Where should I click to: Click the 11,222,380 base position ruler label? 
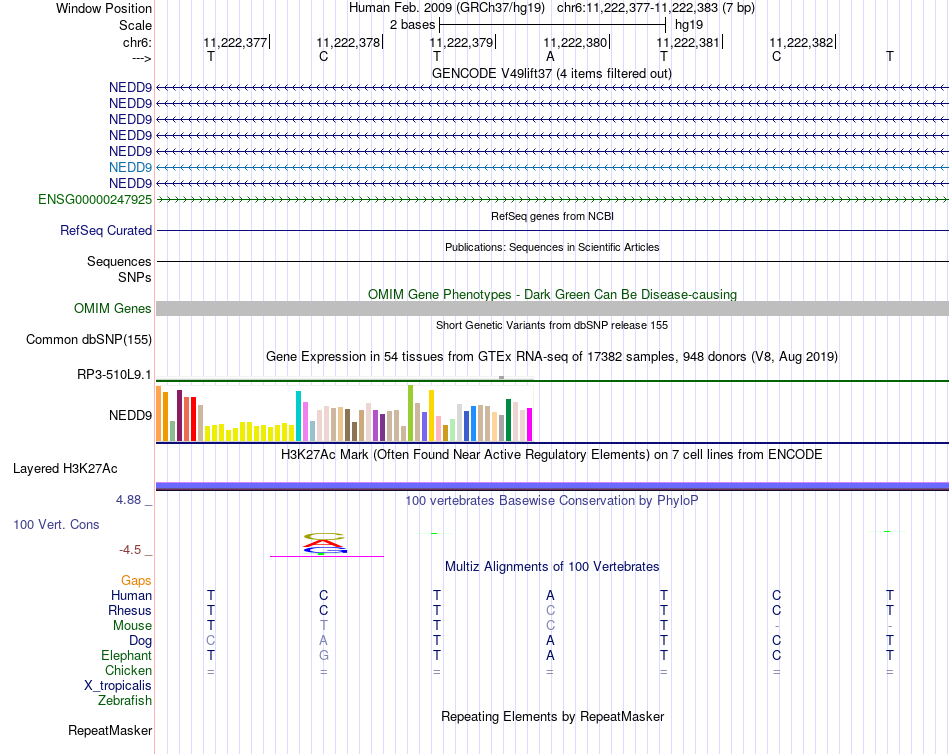coord(574,42)
